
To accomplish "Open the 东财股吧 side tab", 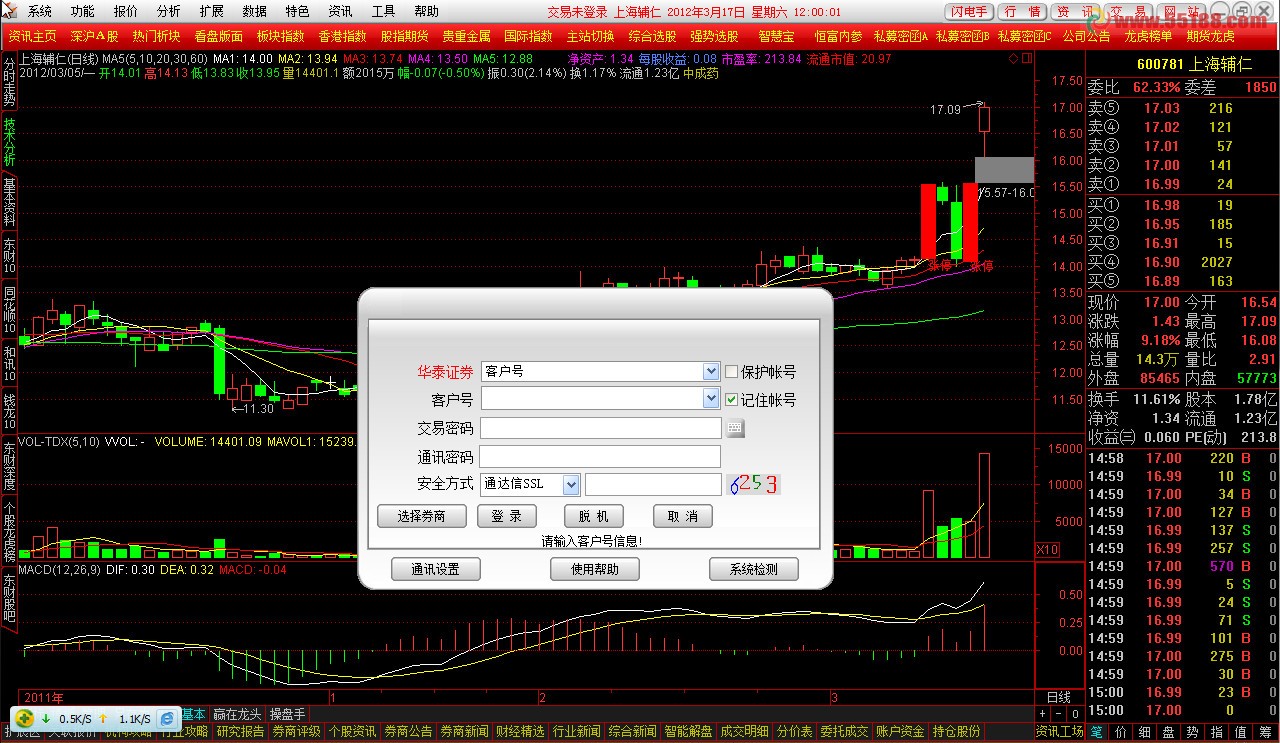I will point(9,598).
